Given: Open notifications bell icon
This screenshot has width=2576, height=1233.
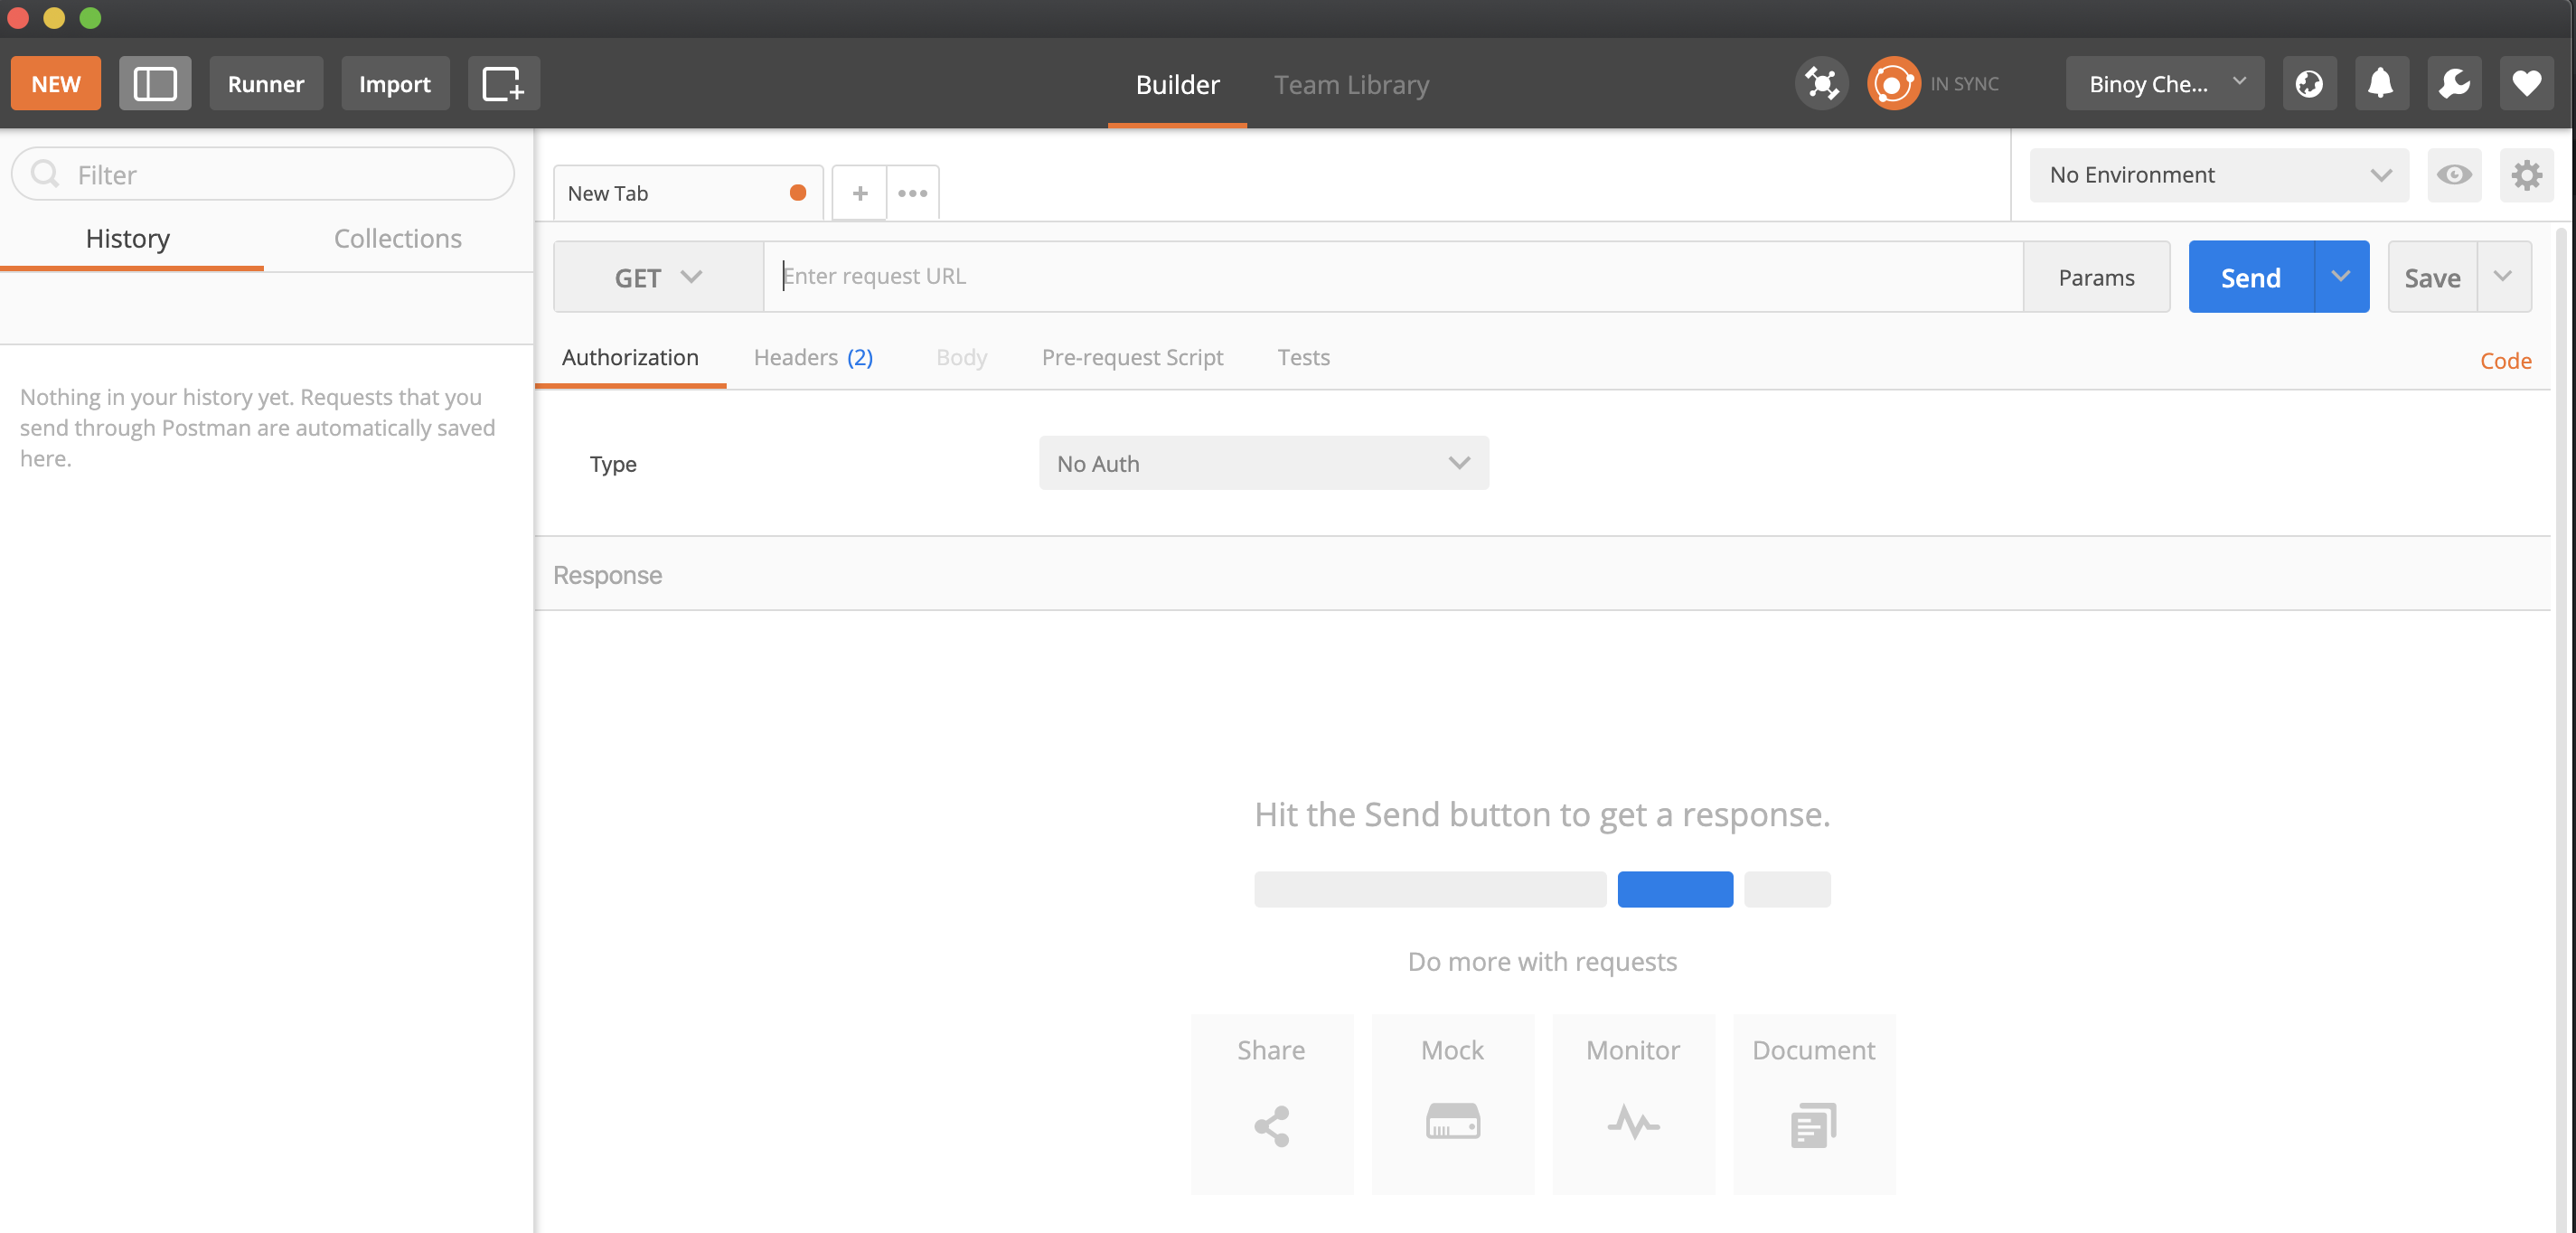Looking at the screenshot, I should 2381,84.
